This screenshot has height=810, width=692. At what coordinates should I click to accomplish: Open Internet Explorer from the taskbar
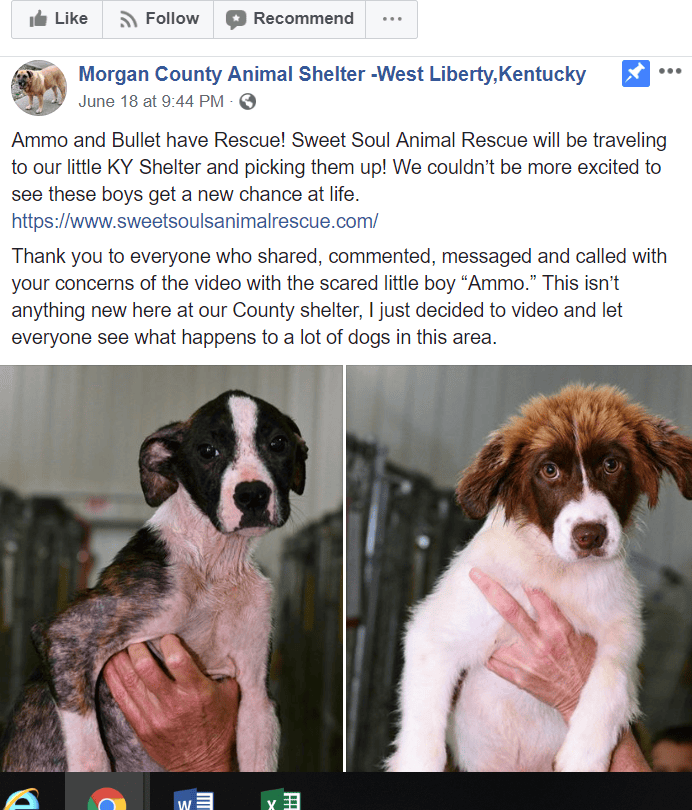(21, 798)
